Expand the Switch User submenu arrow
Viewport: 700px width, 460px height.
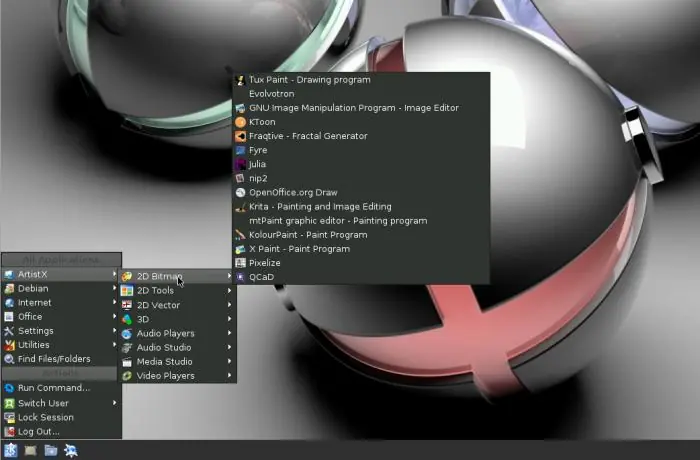click(x=115, y=403)
